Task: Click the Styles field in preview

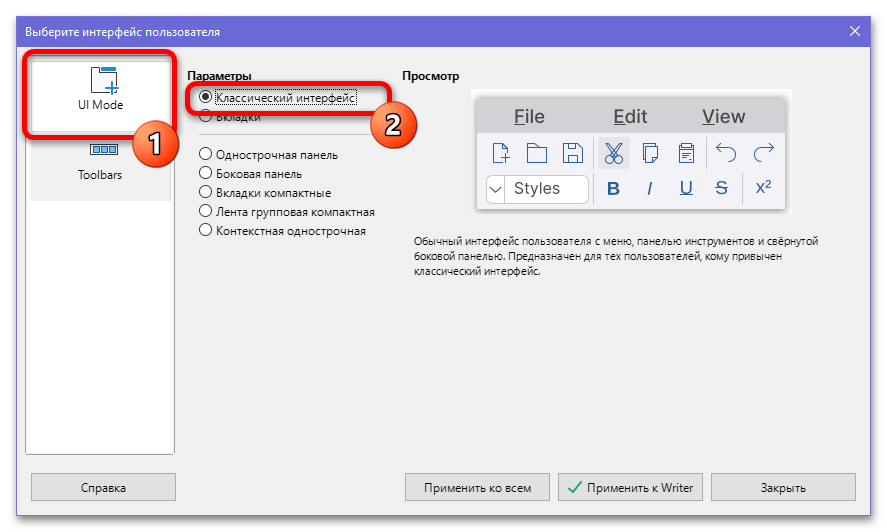Action: [546, 189]
